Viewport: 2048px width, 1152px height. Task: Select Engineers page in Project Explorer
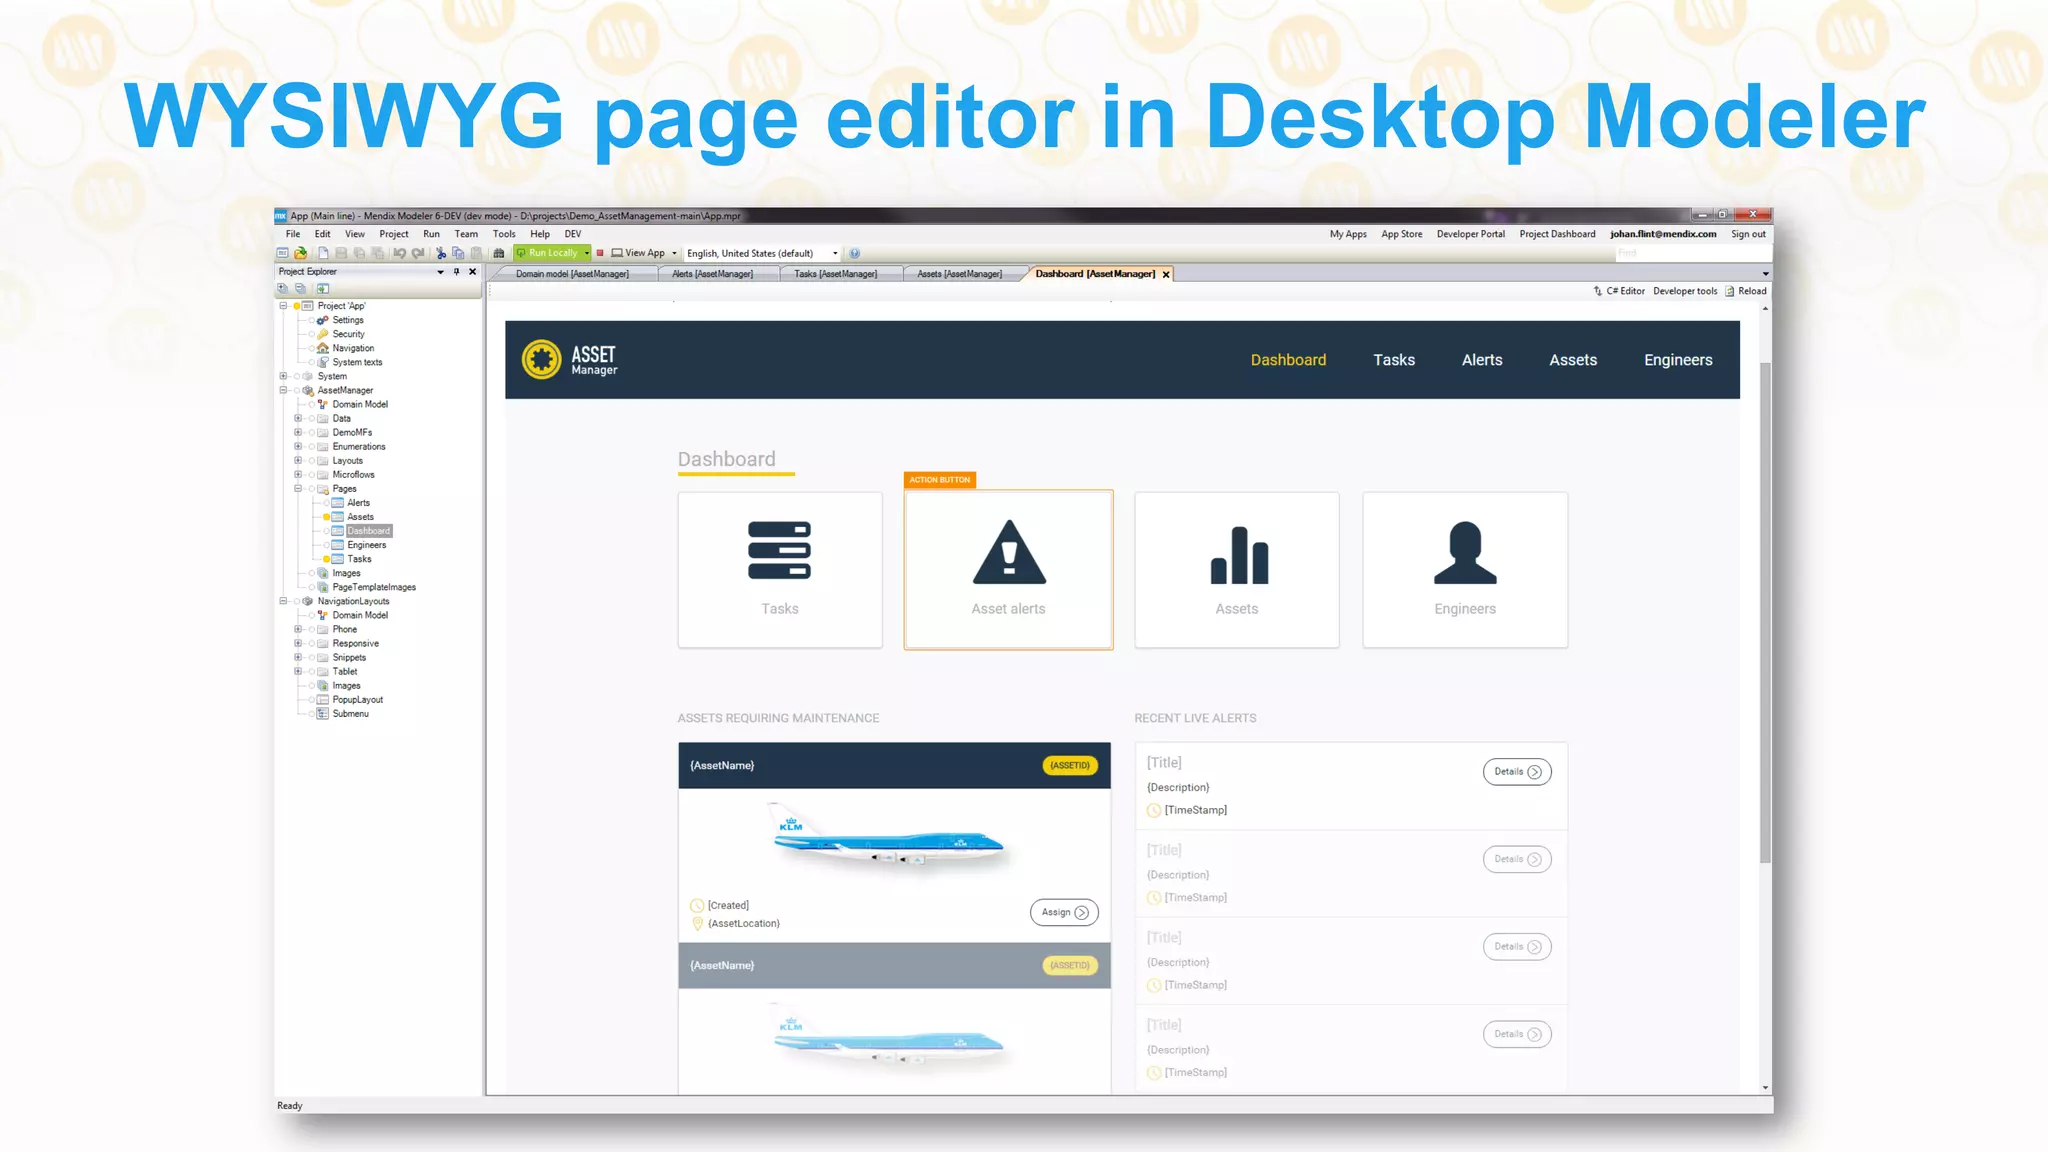click(x=366, y=545)
